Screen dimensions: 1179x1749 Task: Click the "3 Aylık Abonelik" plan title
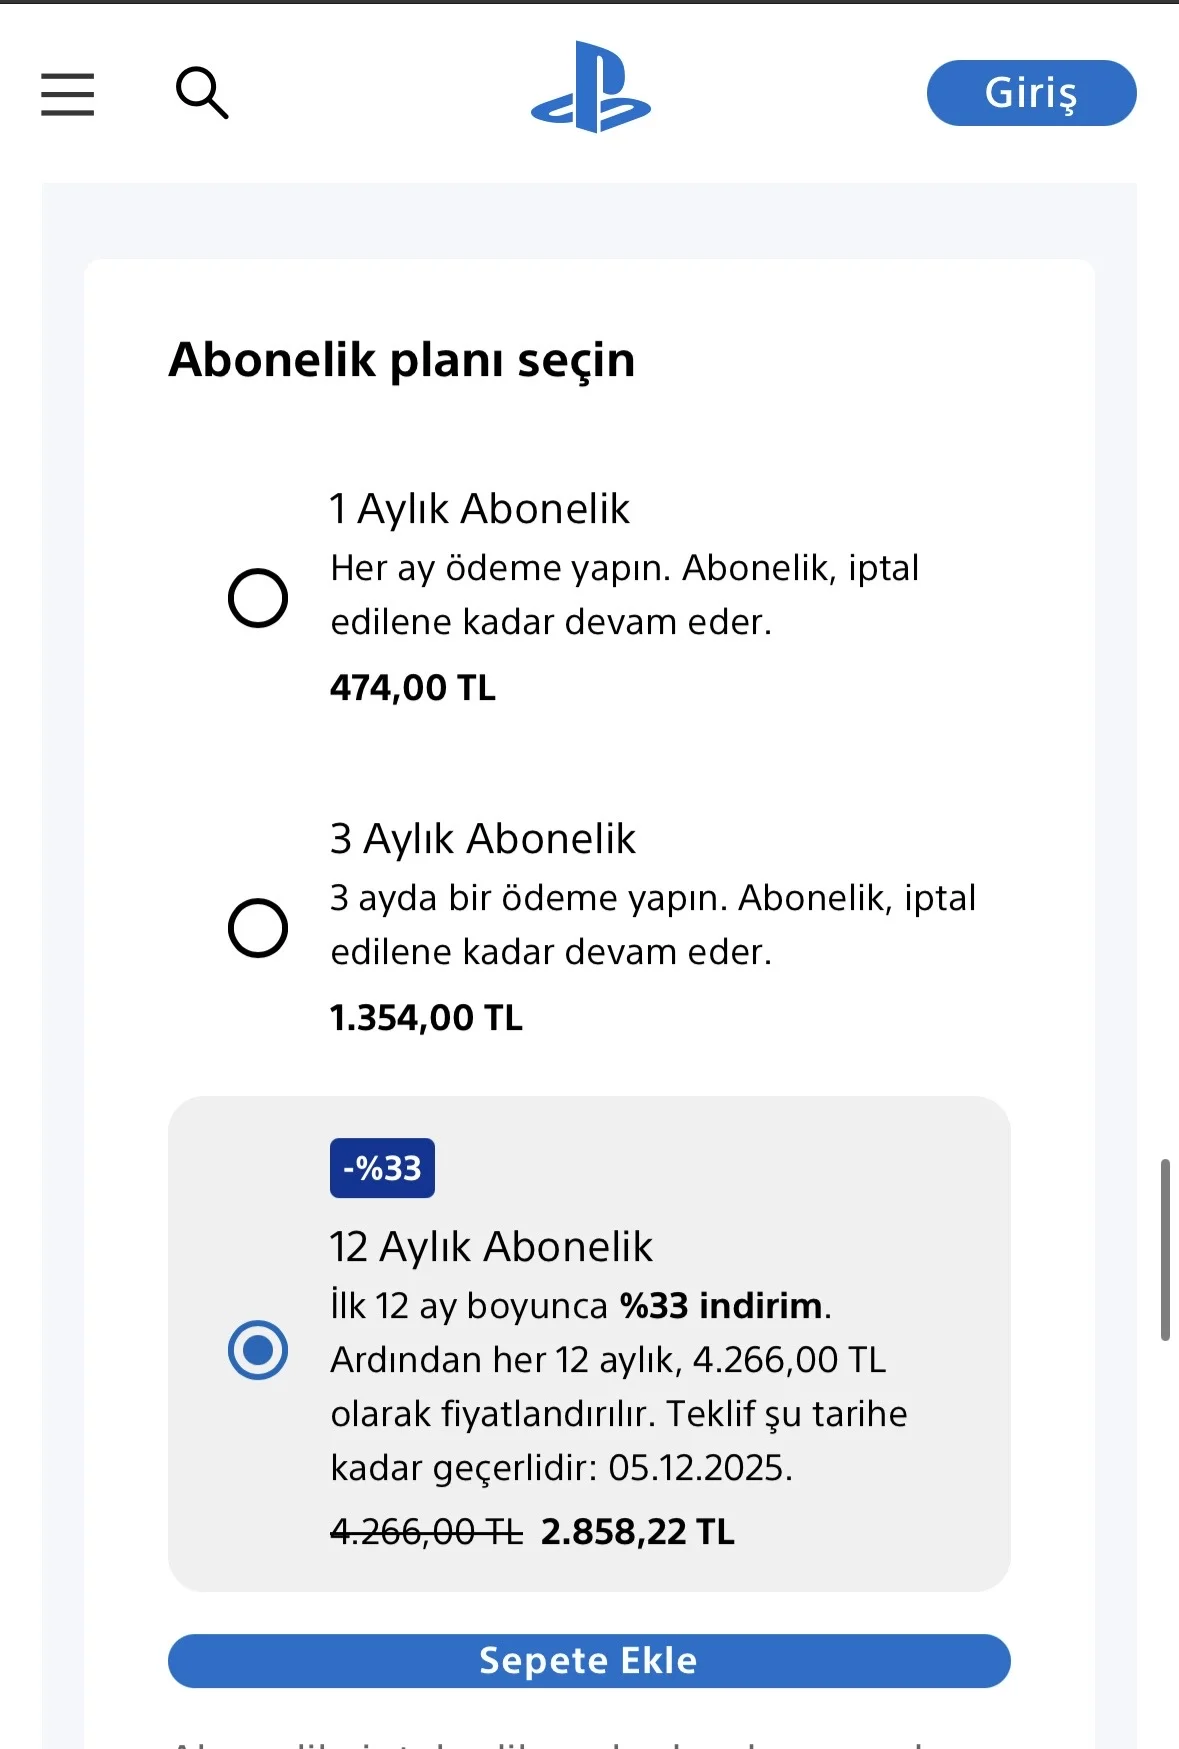click(x=483, y=839)
